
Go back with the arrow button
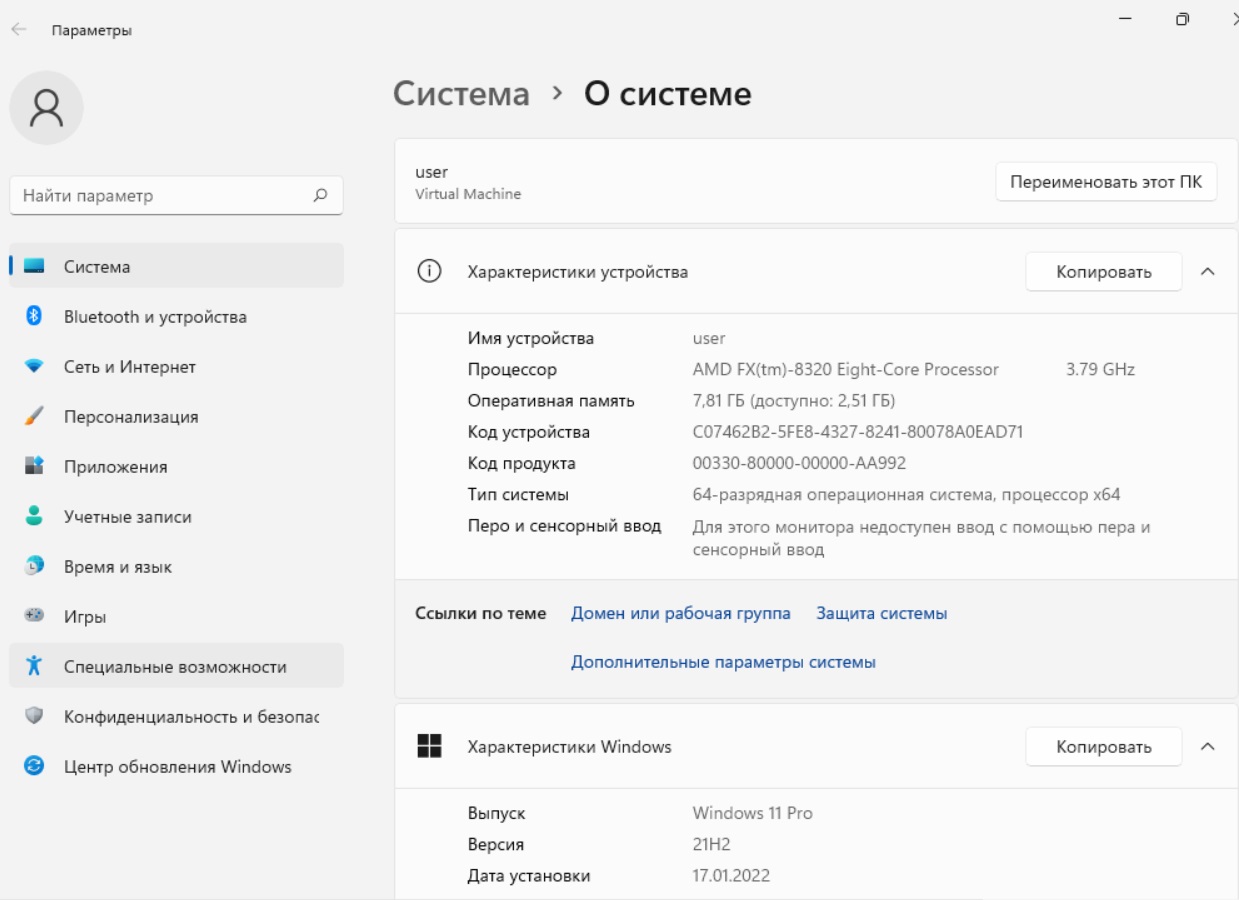(19, 30)
